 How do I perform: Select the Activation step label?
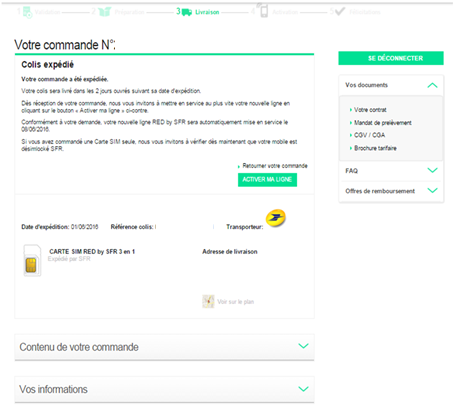285,12
